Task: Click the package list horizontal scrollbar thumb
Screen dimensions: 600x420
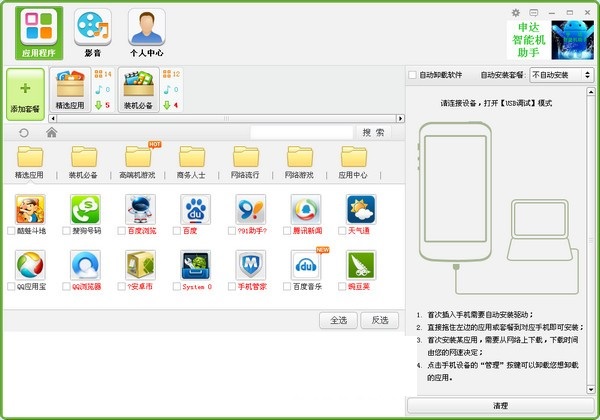Action: click(x=227, y=119)
